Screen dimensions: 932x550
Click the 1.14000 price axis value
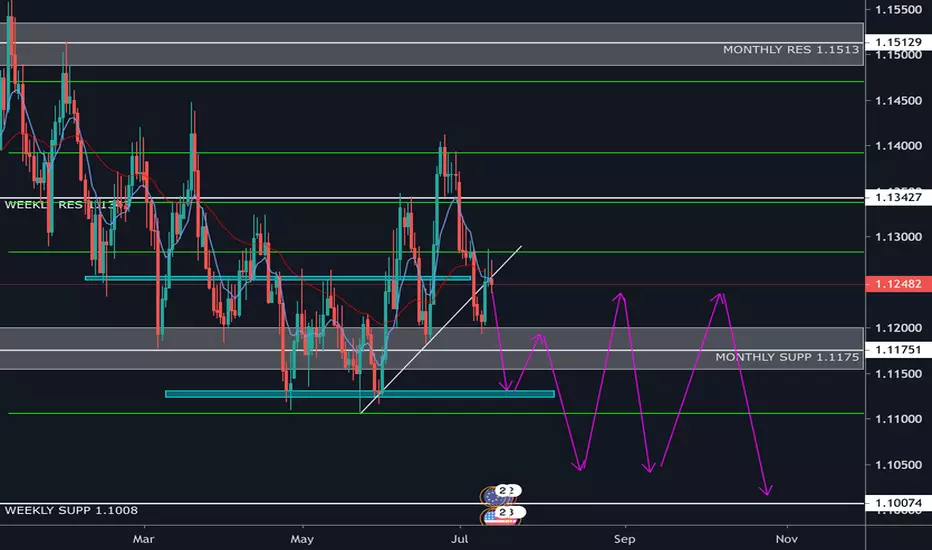(x=898, y=146)
